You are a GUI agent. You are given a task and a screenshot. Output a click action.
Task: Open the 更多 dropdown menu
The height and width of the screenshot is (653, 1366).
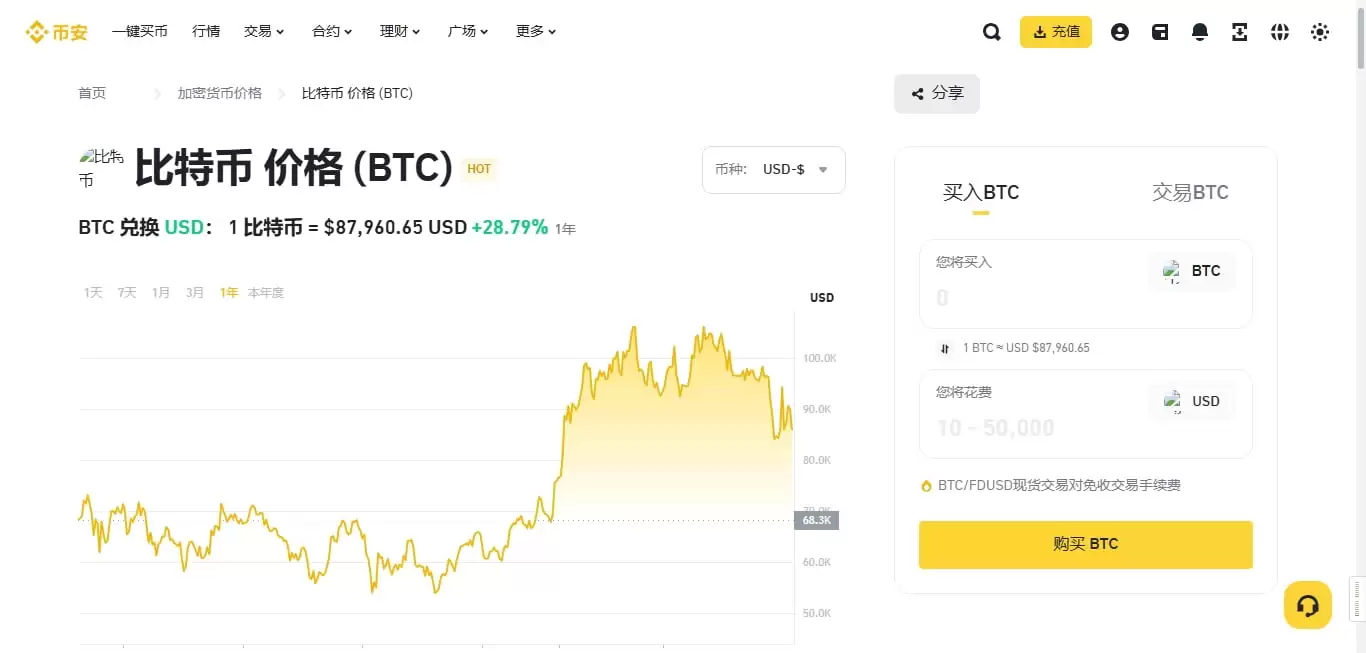click(536, 32)
